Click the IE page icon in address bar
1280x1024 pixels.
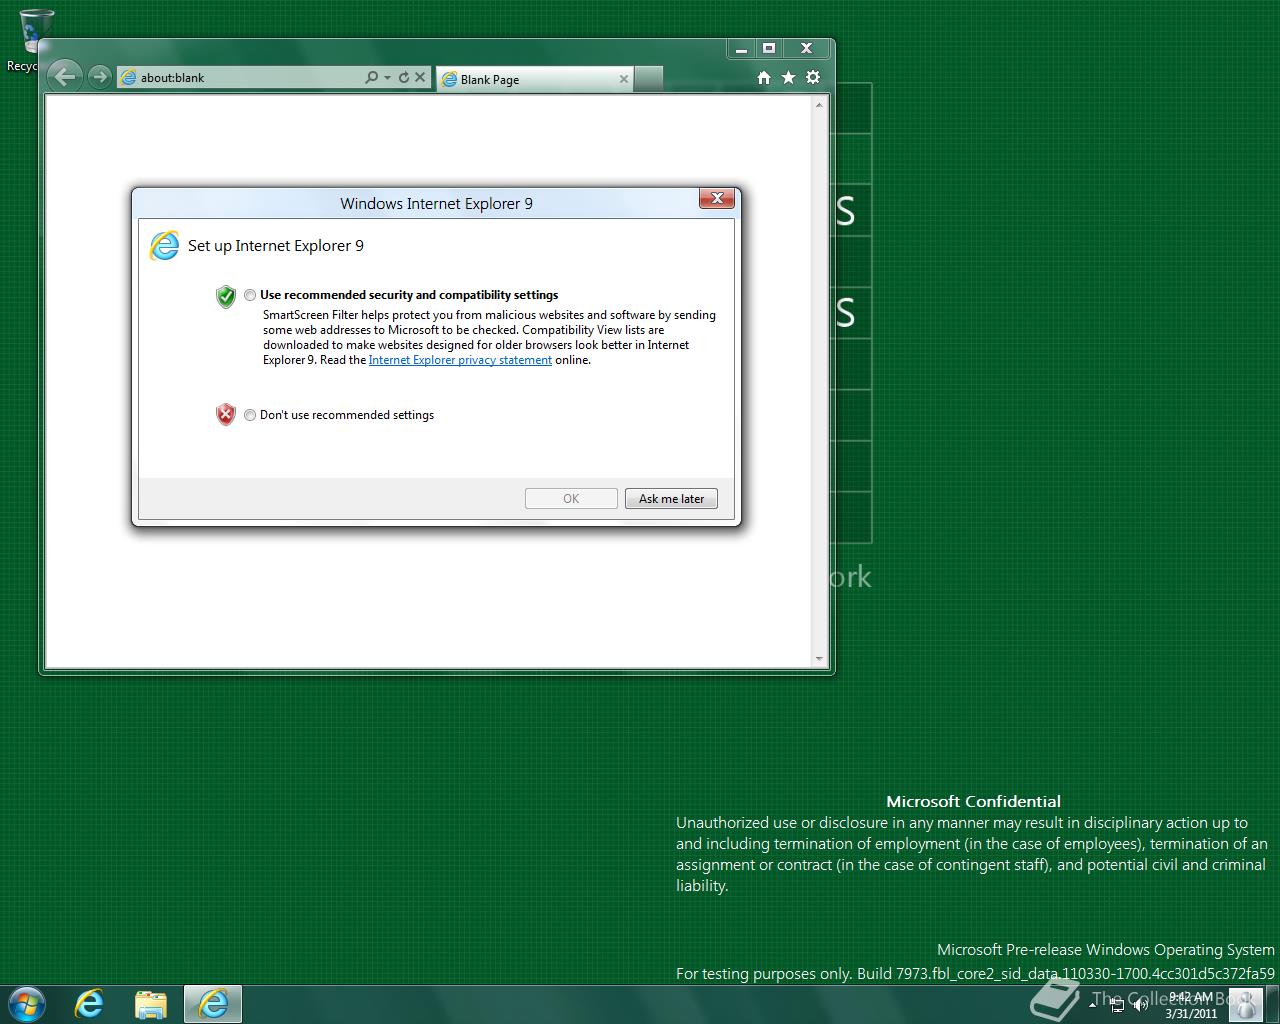click(128, 77)
